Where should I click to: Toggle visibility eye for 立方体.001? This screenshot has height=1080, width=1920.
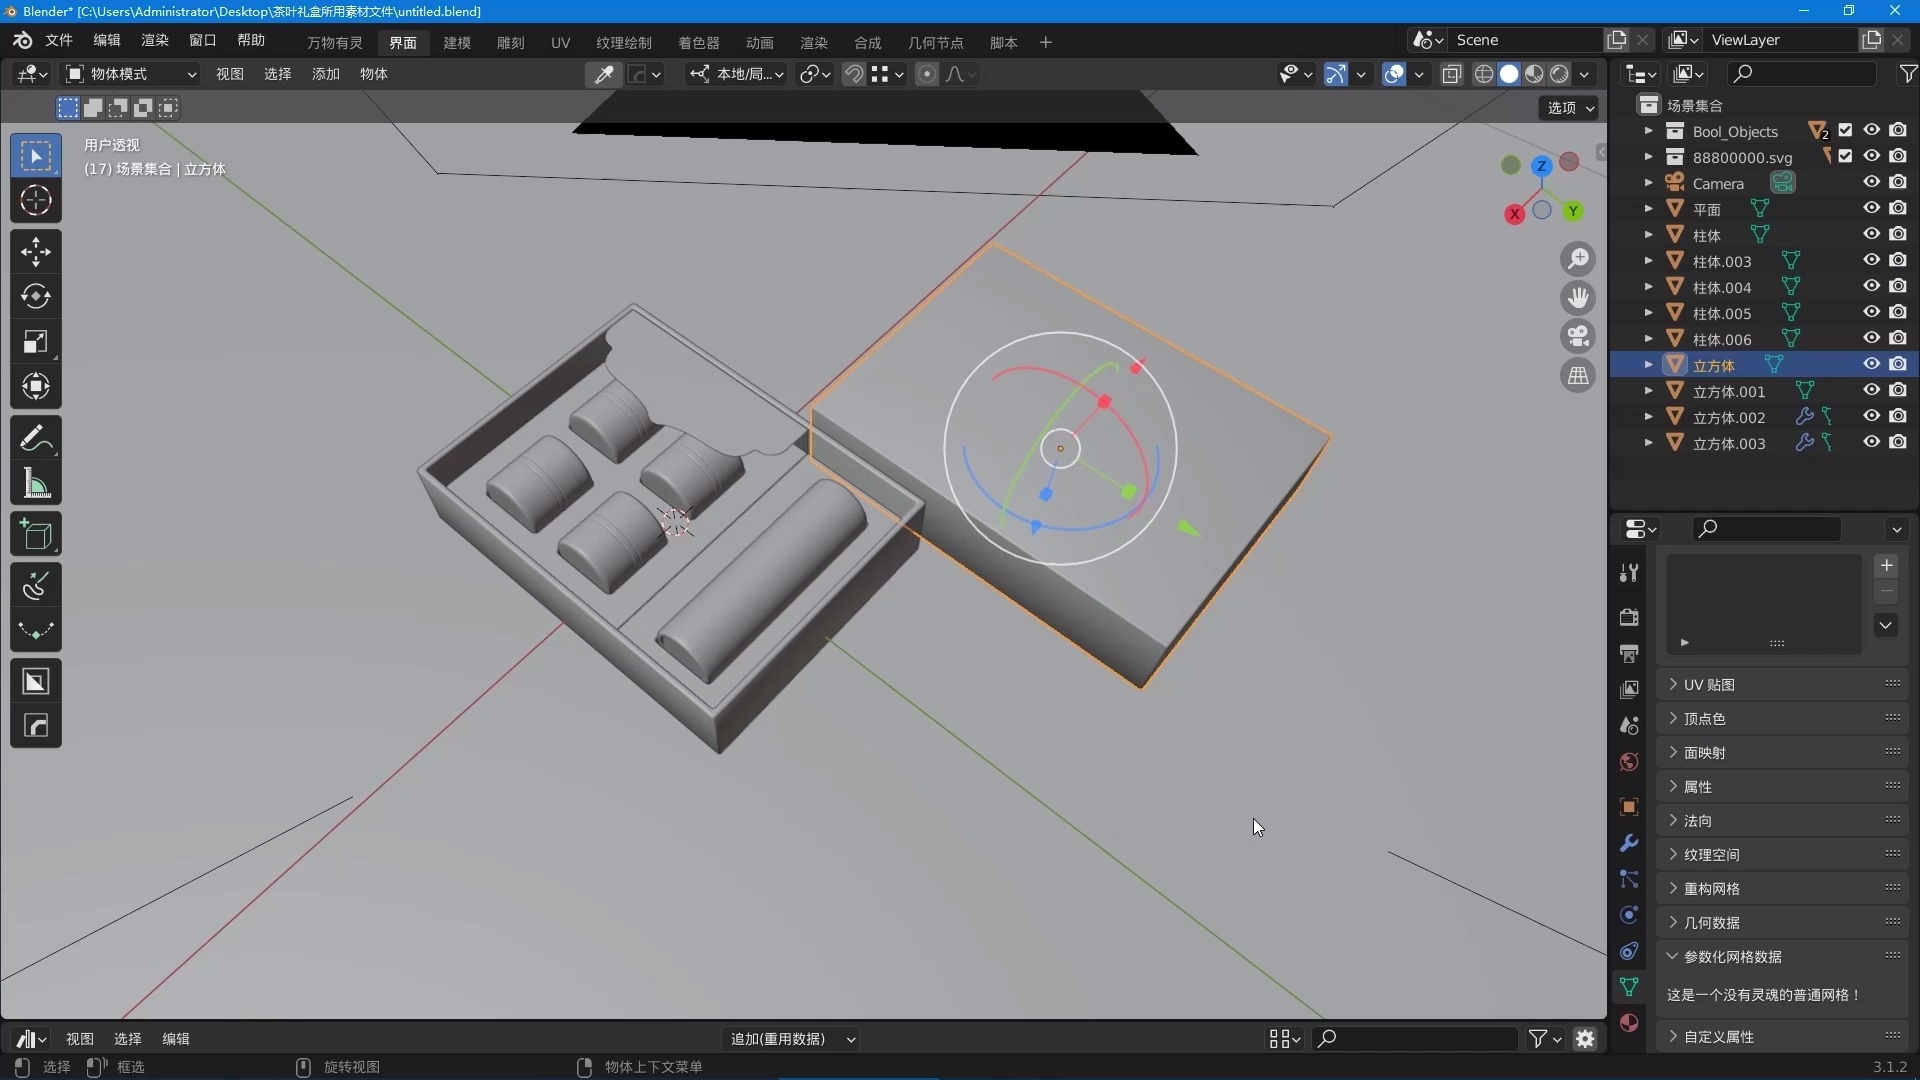point(1871,391)
